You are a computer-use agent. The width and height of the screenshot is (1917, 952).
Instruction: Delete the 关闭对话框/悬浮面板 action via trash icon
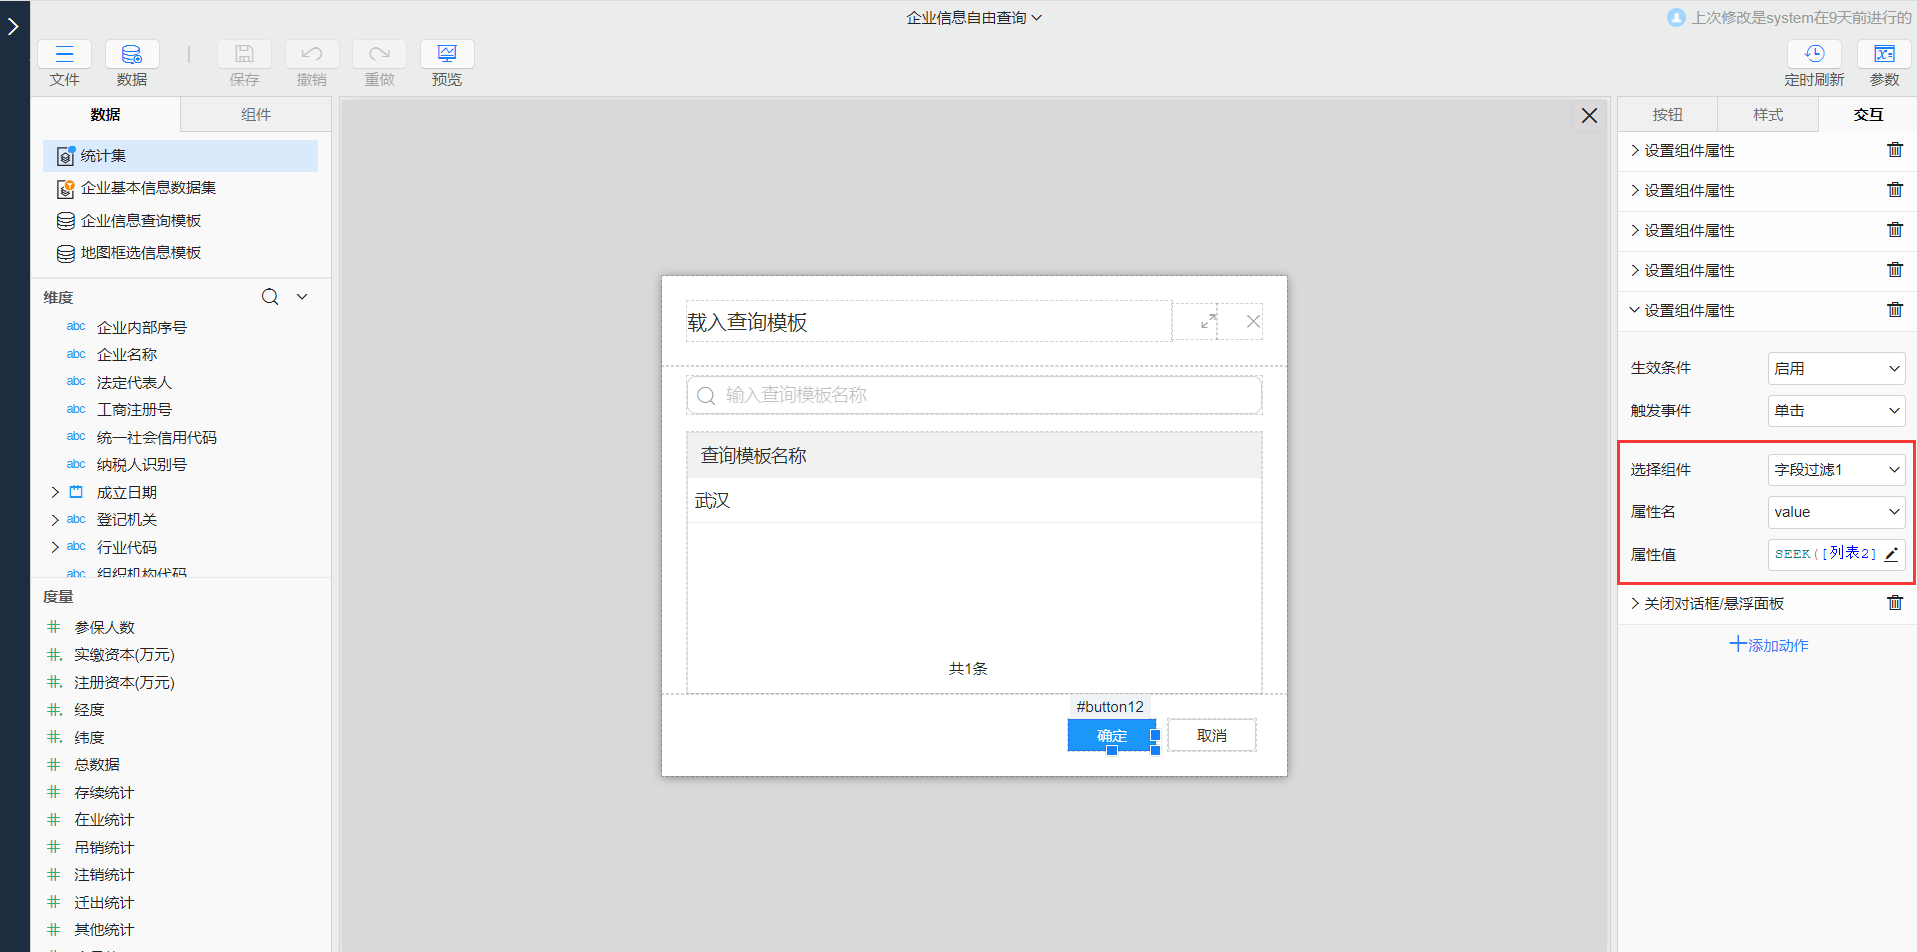[1895, 601]
